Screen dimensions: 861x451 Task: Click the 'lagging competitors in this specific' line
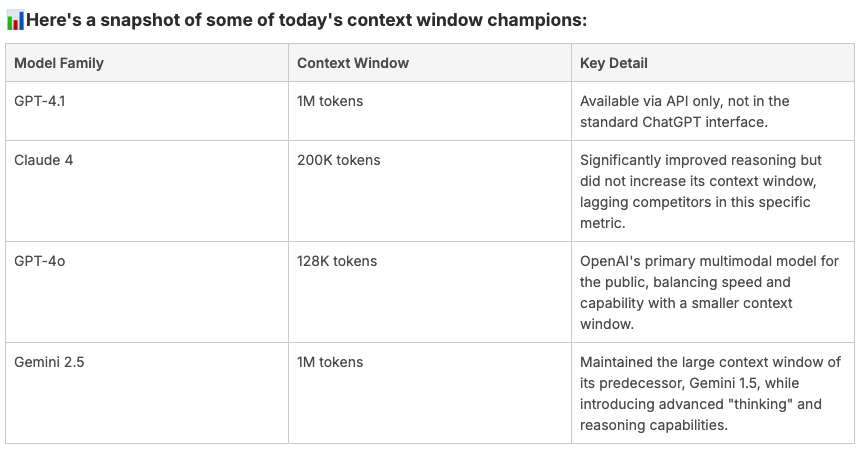pos(695,202)
